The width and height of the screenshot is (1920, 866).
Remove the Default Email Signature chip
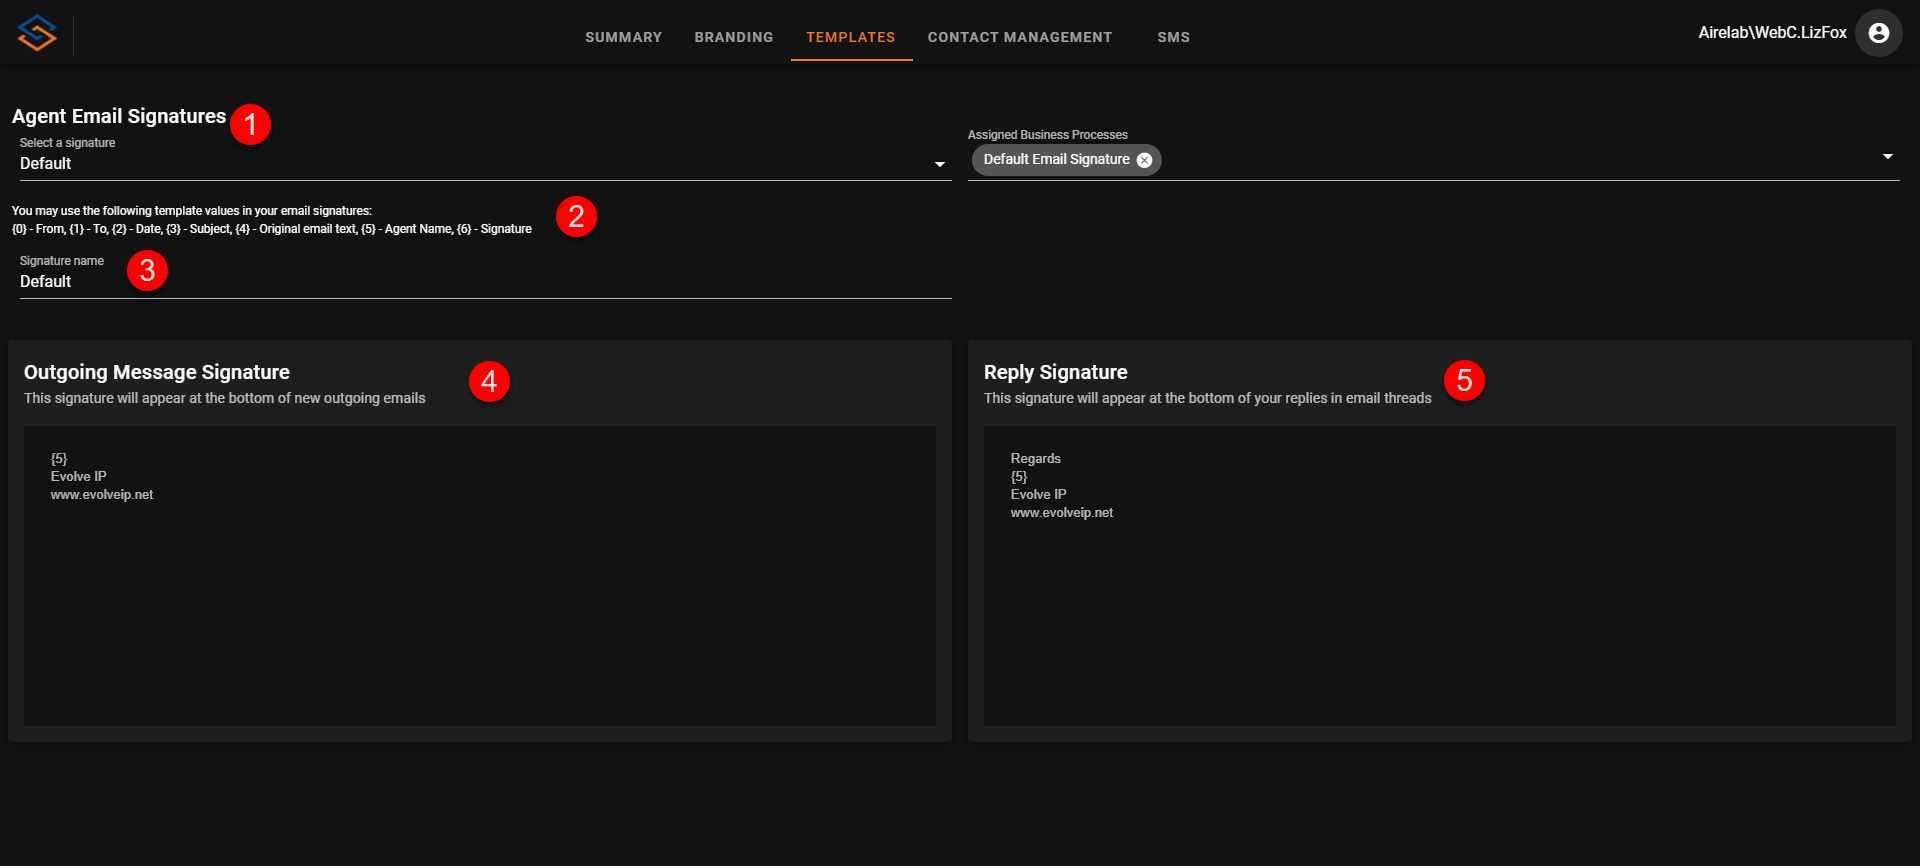(x=1144, y=160)
